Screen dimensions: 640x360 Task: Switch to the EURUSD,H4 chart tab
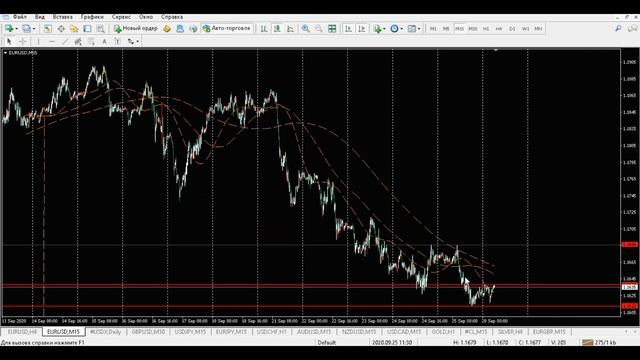tap(22, 332)
